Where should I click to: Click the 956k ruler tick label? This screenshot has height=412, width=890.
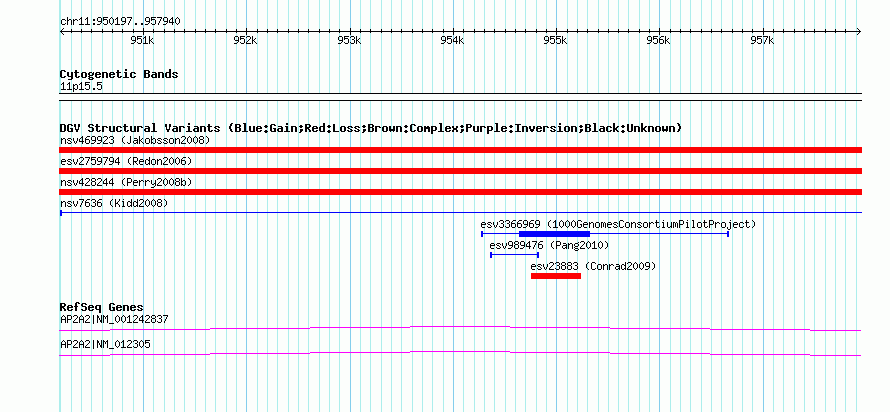click(658, 41)
